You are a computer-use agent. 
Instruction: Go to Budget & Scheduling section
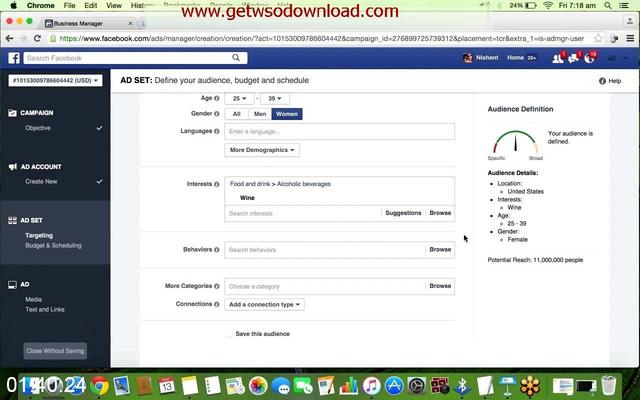click(x=53, y=246)
